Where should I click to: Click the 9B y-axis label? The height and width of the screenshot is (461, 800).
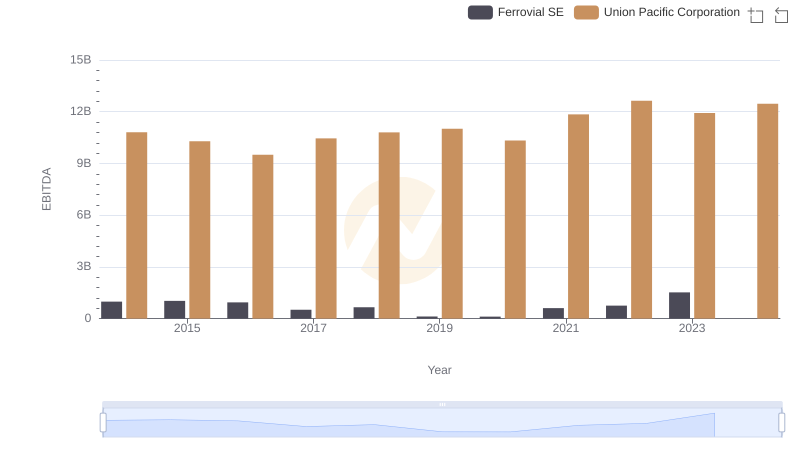coord(84,163)
